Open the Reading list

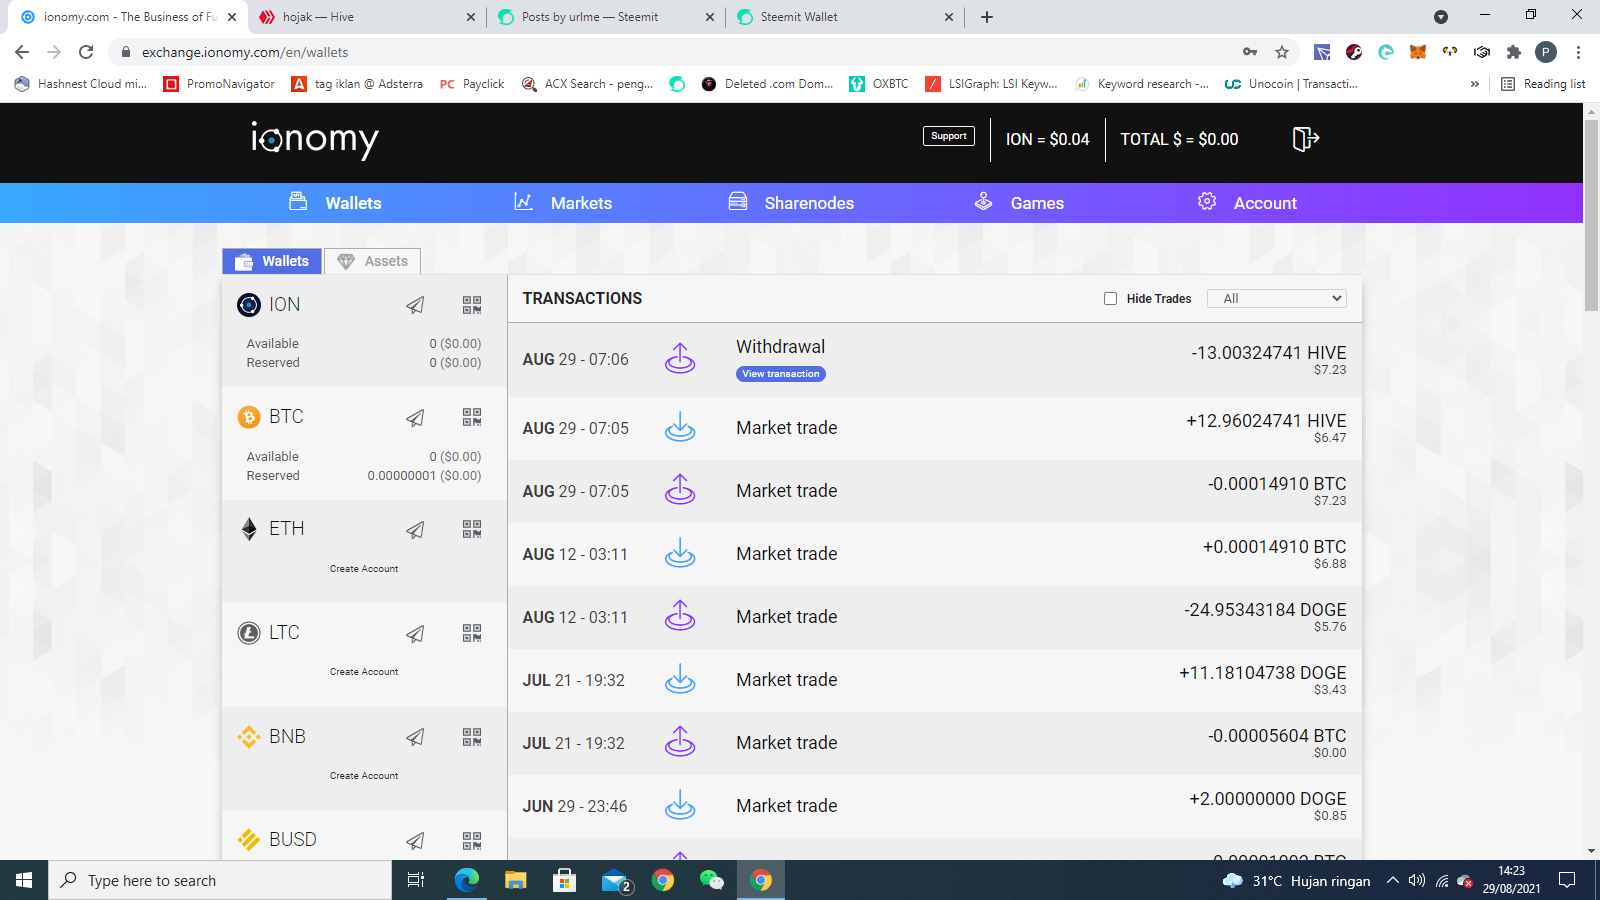(1543, 84)
